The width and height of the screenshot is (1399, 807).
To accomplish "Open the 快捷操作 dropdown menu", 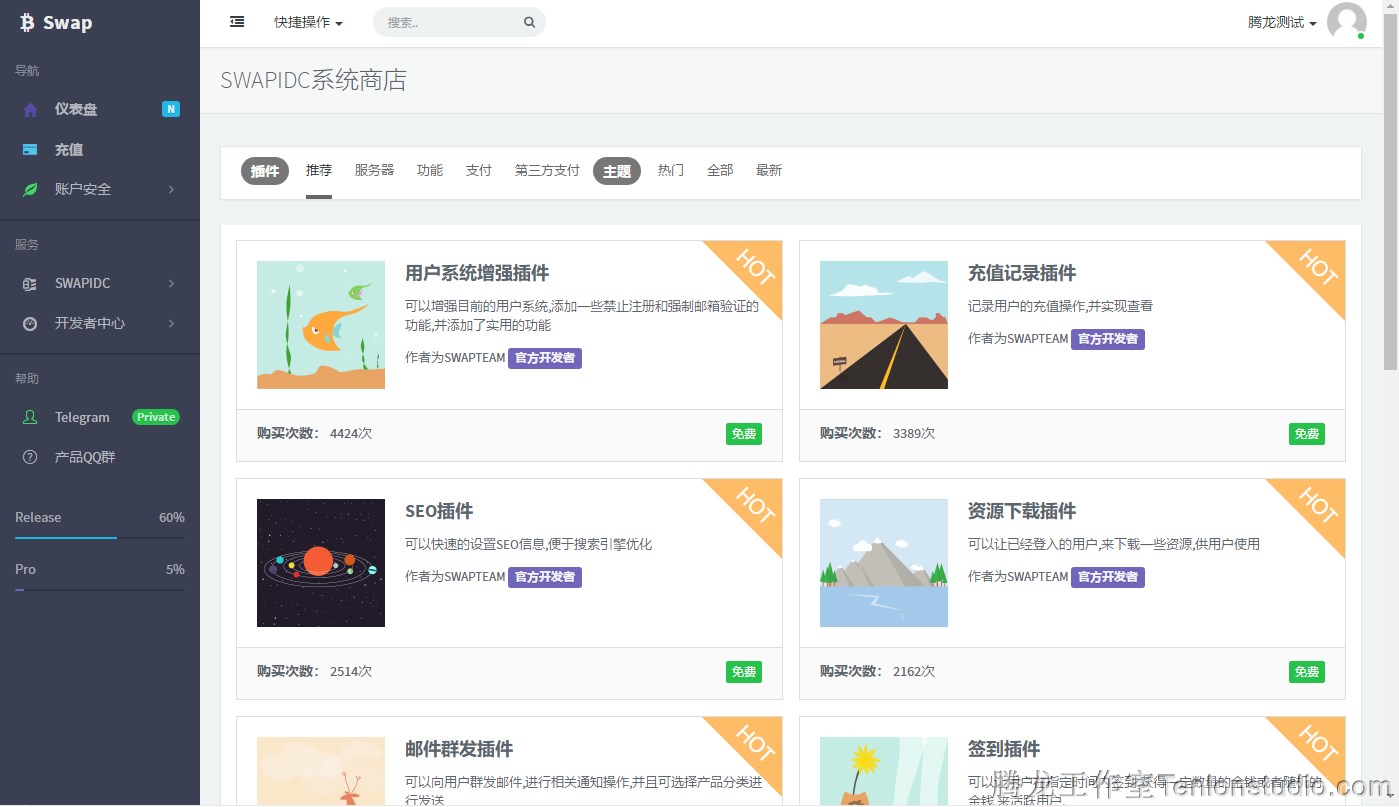I will 308,22.
